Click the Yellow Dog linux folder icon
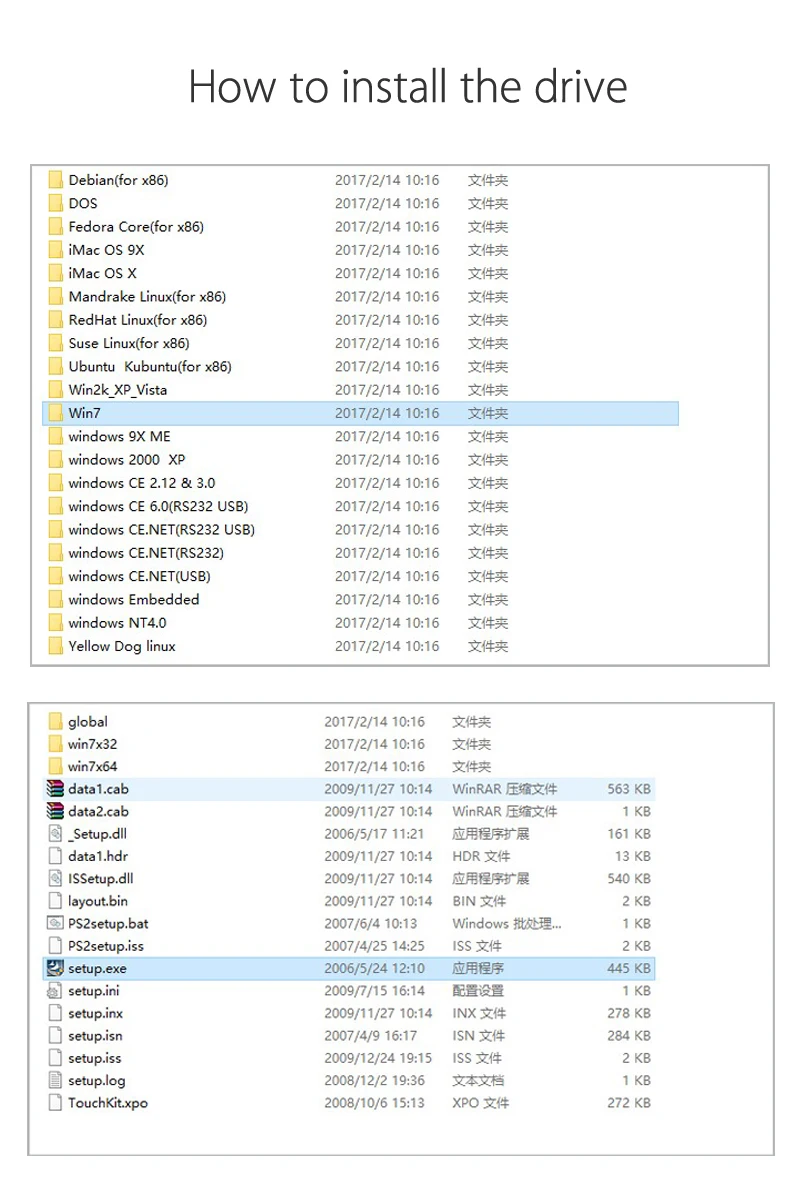 click(x=55, y=646)
